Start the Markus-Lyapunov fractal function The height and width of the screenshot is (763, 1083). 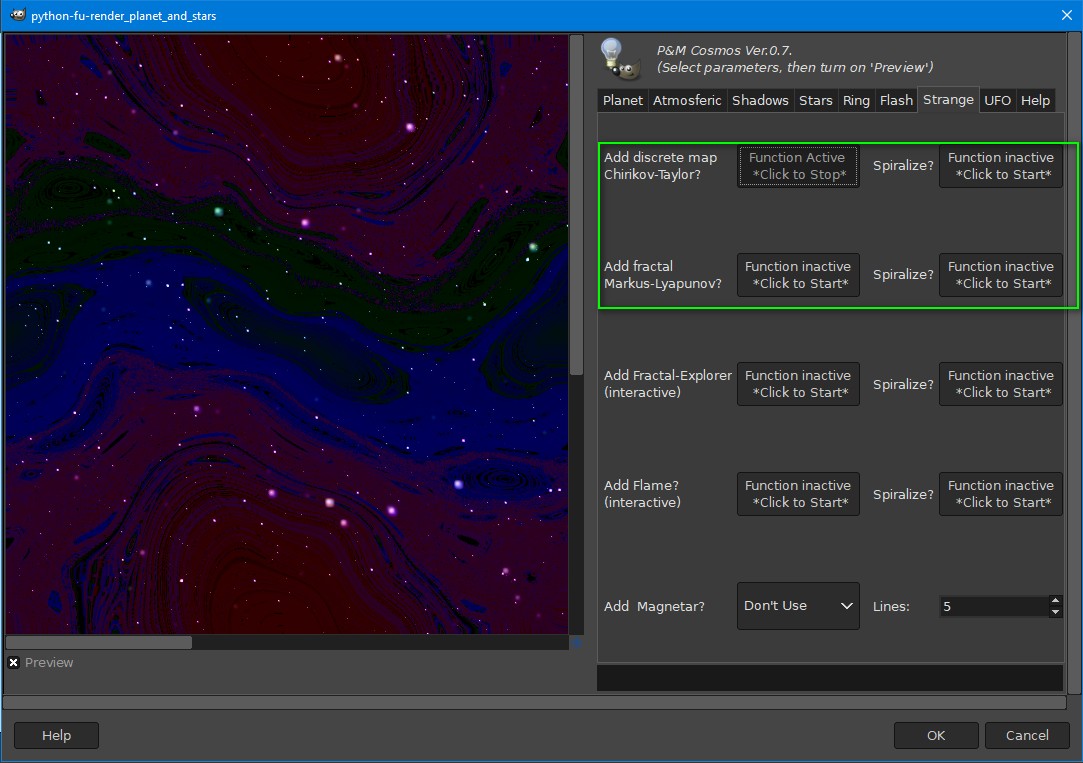coord(798,275)
